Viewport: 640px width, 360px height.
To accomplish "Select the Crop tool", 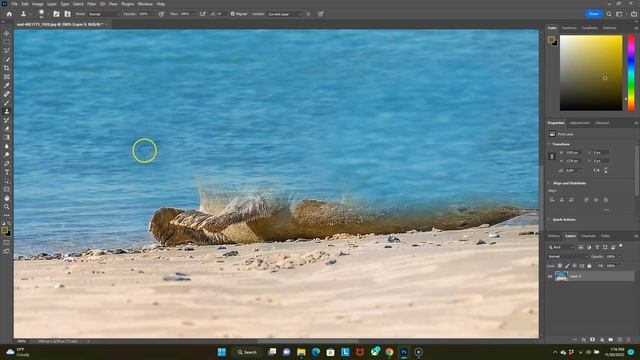I will point(7,68).
